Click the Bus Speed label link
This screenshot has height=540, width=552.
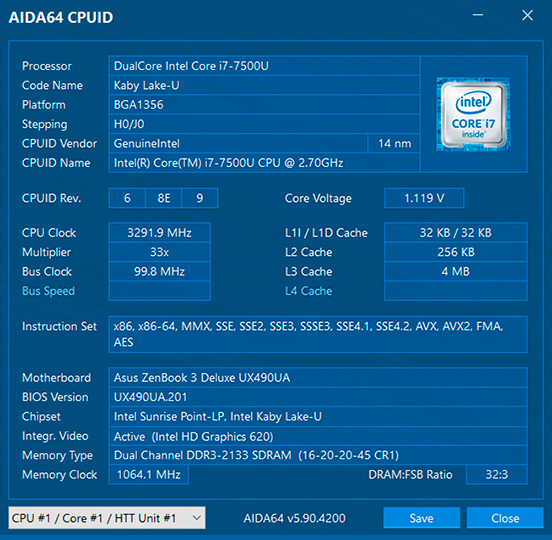pyautogui.click(x=49, y=291)
